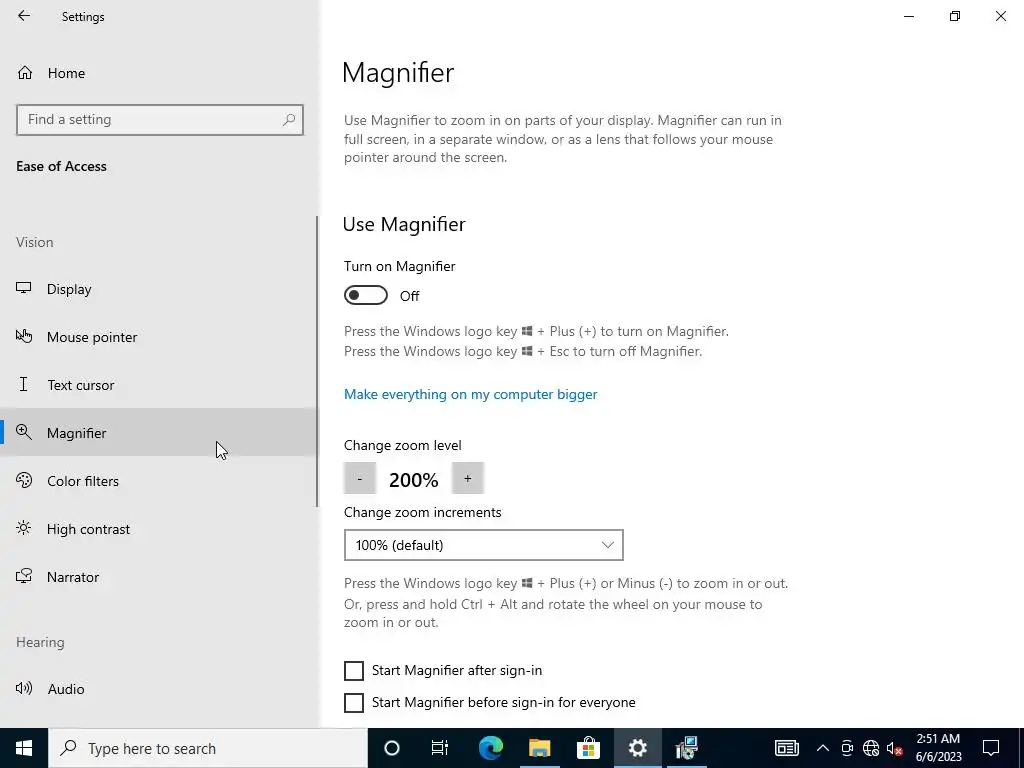Click the Color filters palette icon
Viewport: 1024px width, 768px height.
pos(24,480)
